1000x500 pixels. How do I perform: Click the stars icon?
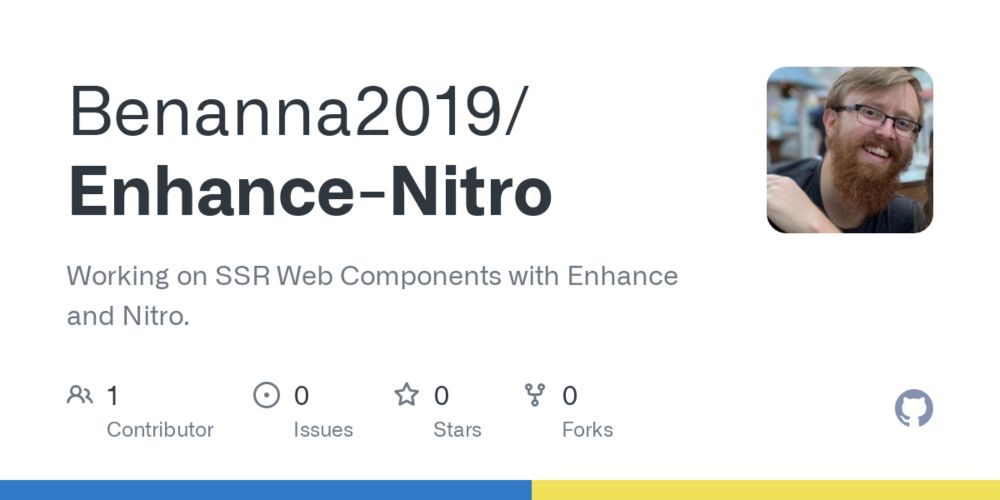coord(406,395)
